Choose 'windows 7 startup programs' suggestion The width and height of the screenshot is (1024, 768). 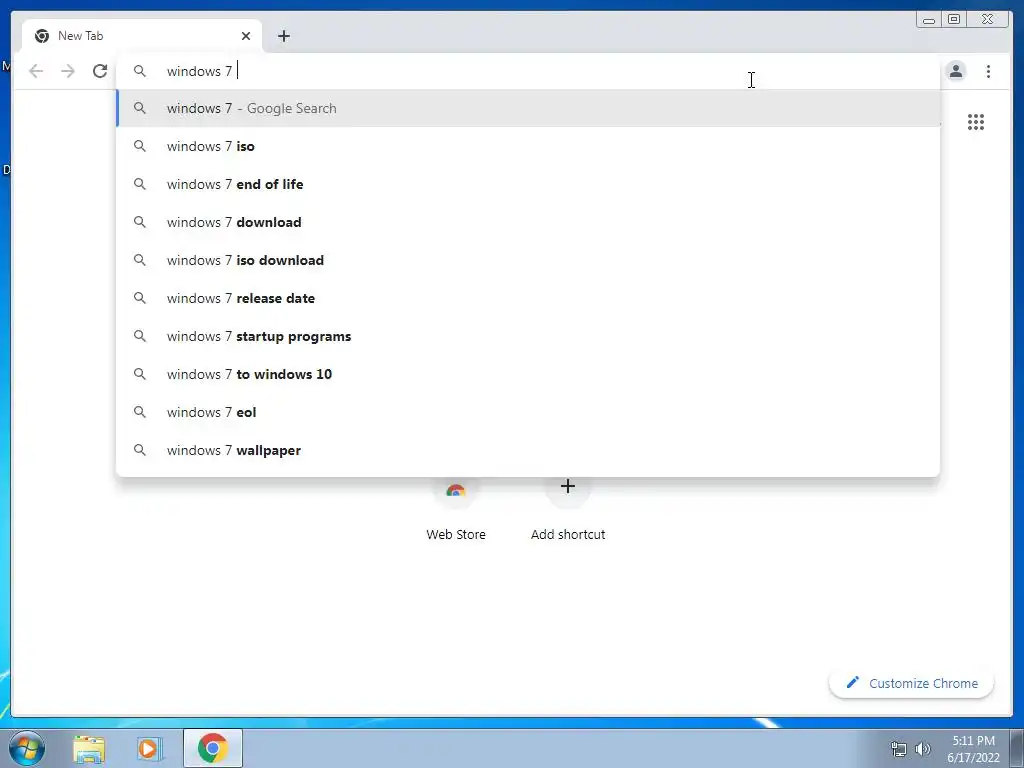(x=528, y=336)
